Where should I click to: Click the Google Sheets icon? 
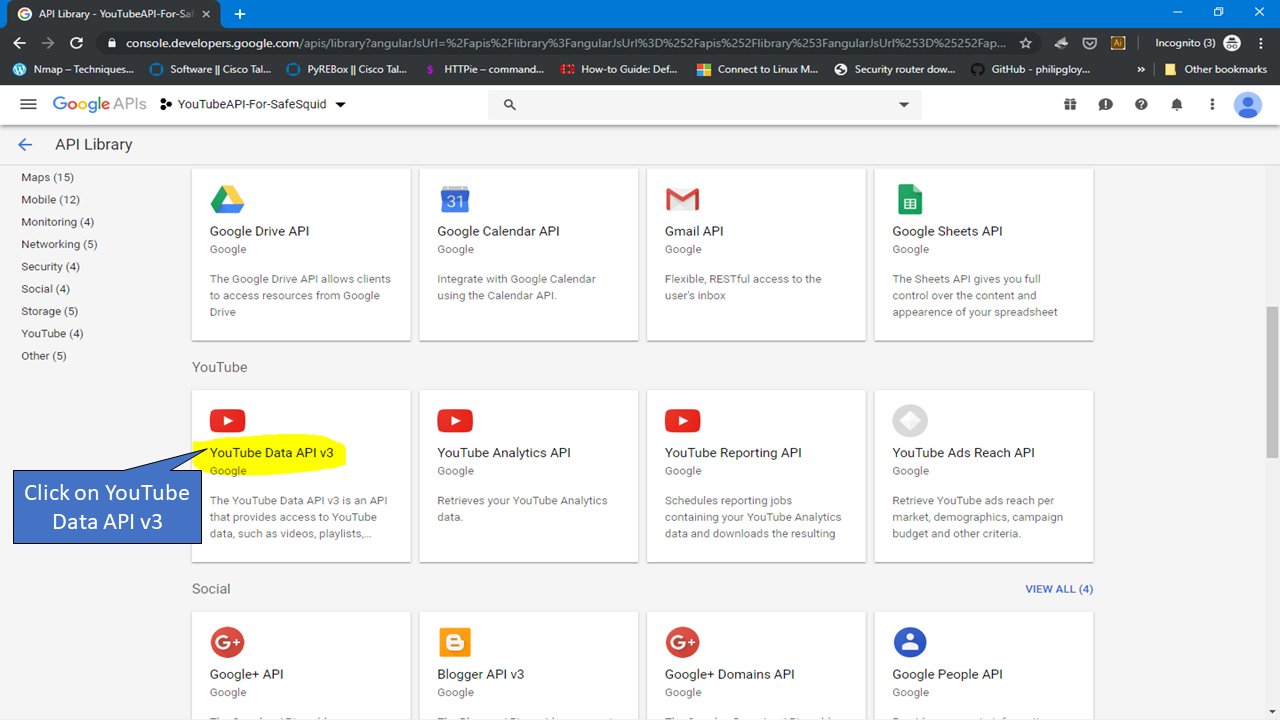[x=909, y=199]
